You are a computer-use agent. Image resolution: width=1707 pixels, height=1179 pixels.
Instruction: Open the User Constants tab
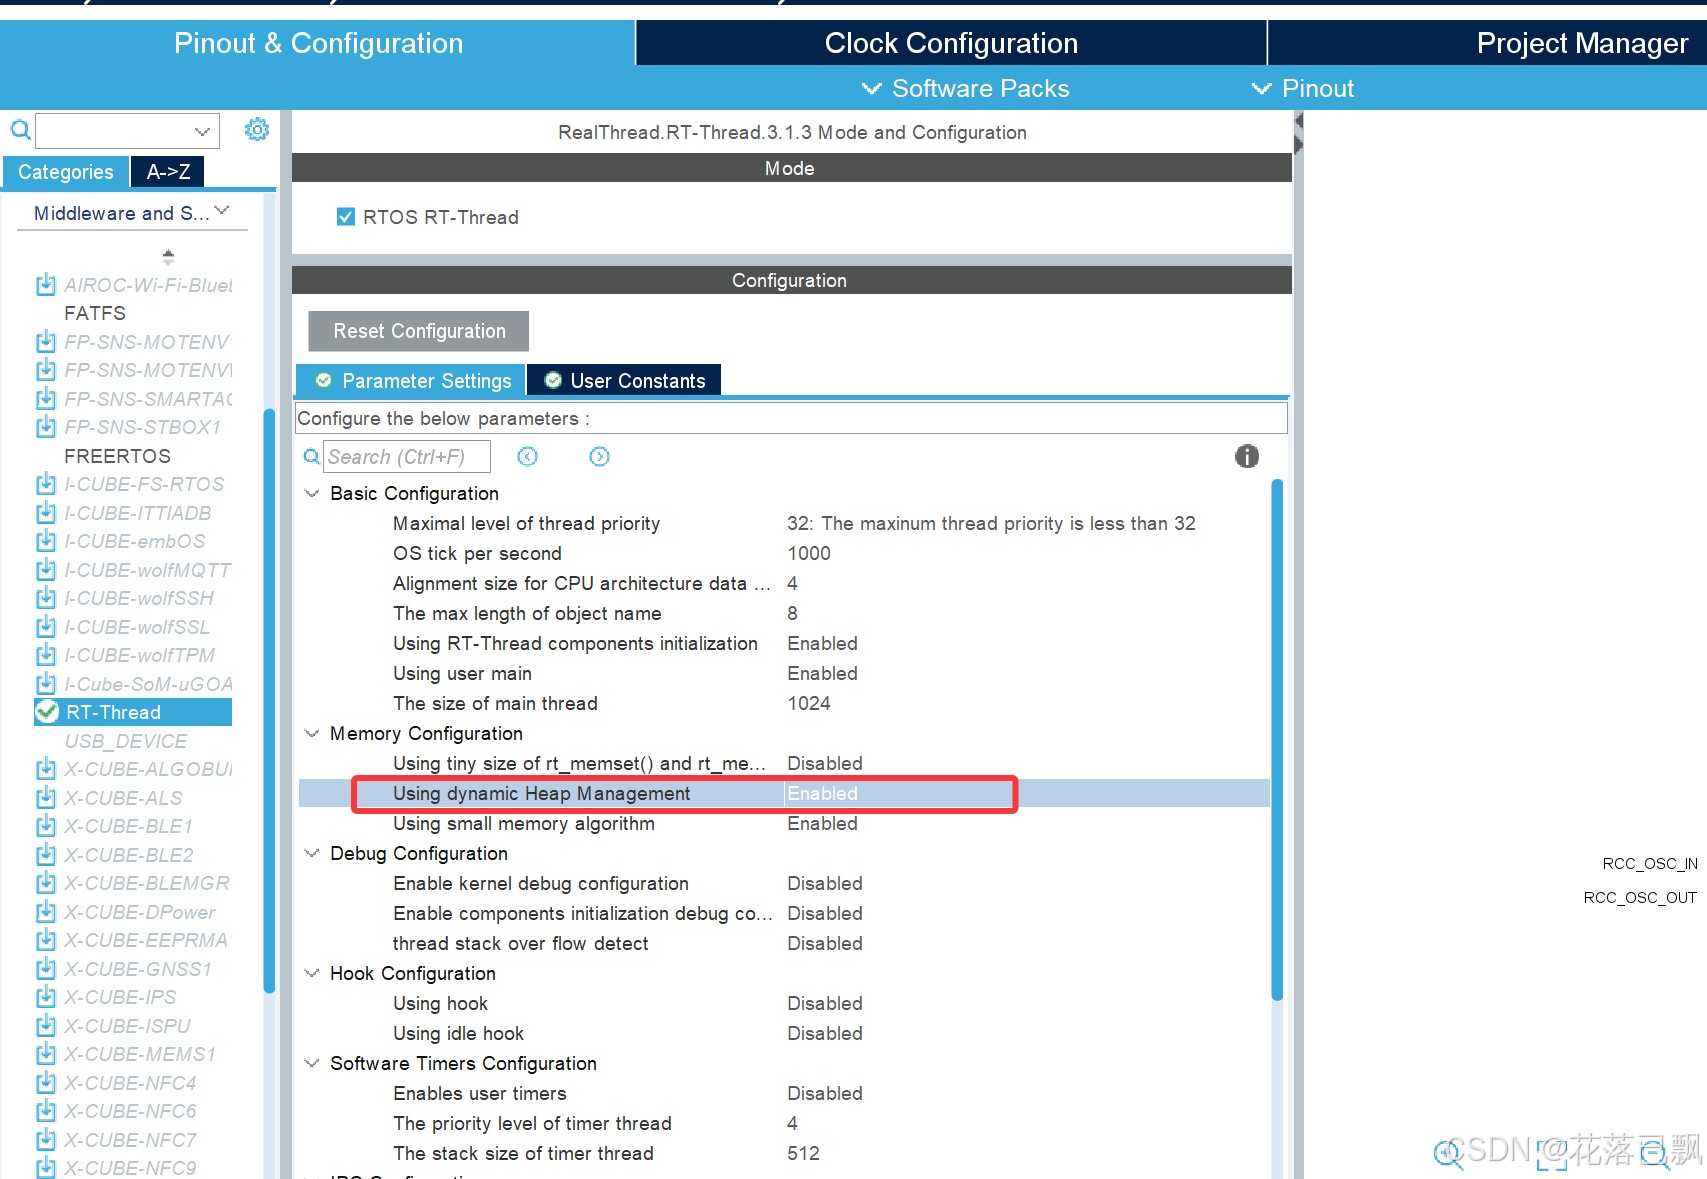pyautogui.click(x=625, y=380)
